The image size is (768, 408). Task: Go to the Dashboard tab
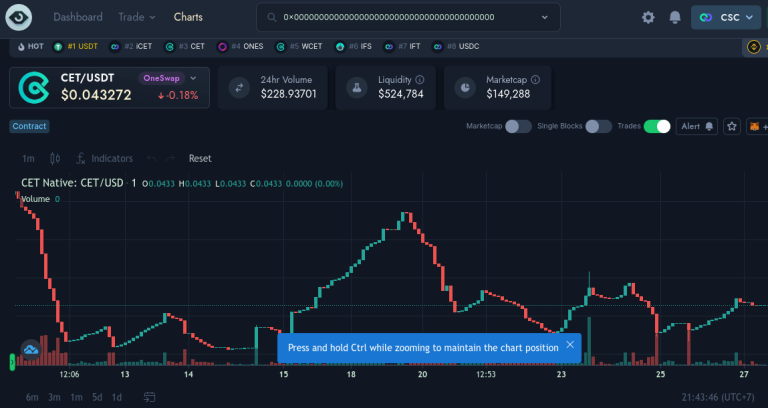77,17
